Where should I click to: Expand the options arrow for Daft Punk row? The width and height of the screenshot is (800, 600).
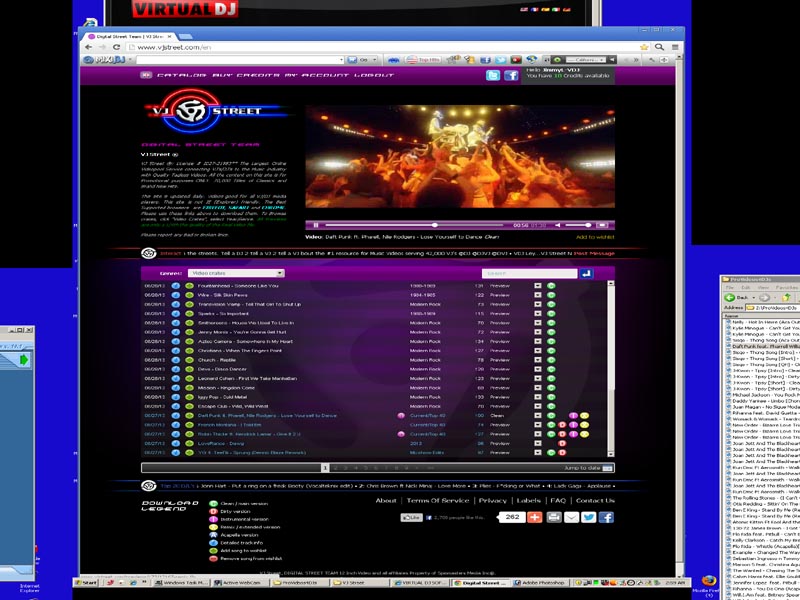pyautogui.click(x=538, y=416)
